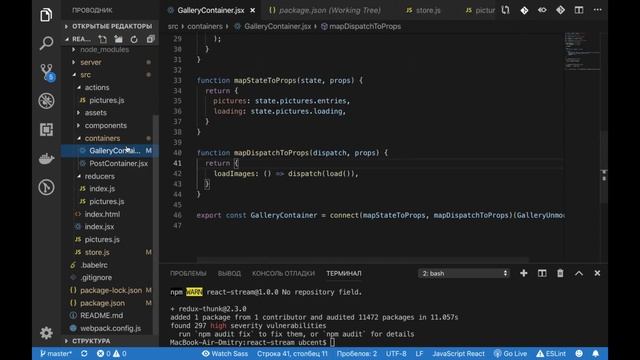Expand the assets folder
640x360 pixels.
point(96,113)
